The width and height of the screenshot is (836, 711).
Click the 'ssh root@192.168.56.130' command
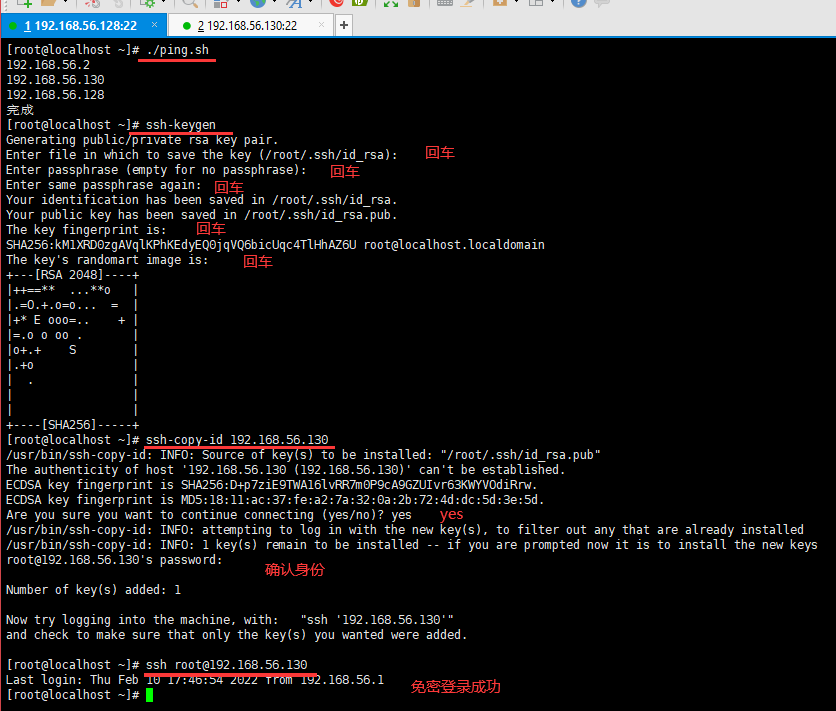point(227,665)
